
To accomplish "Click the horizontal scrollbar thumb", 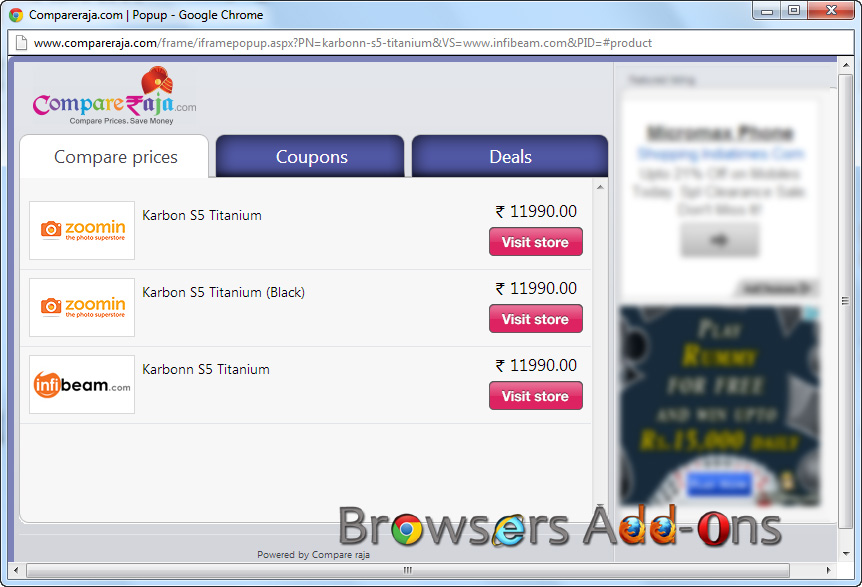I will 408,570.
